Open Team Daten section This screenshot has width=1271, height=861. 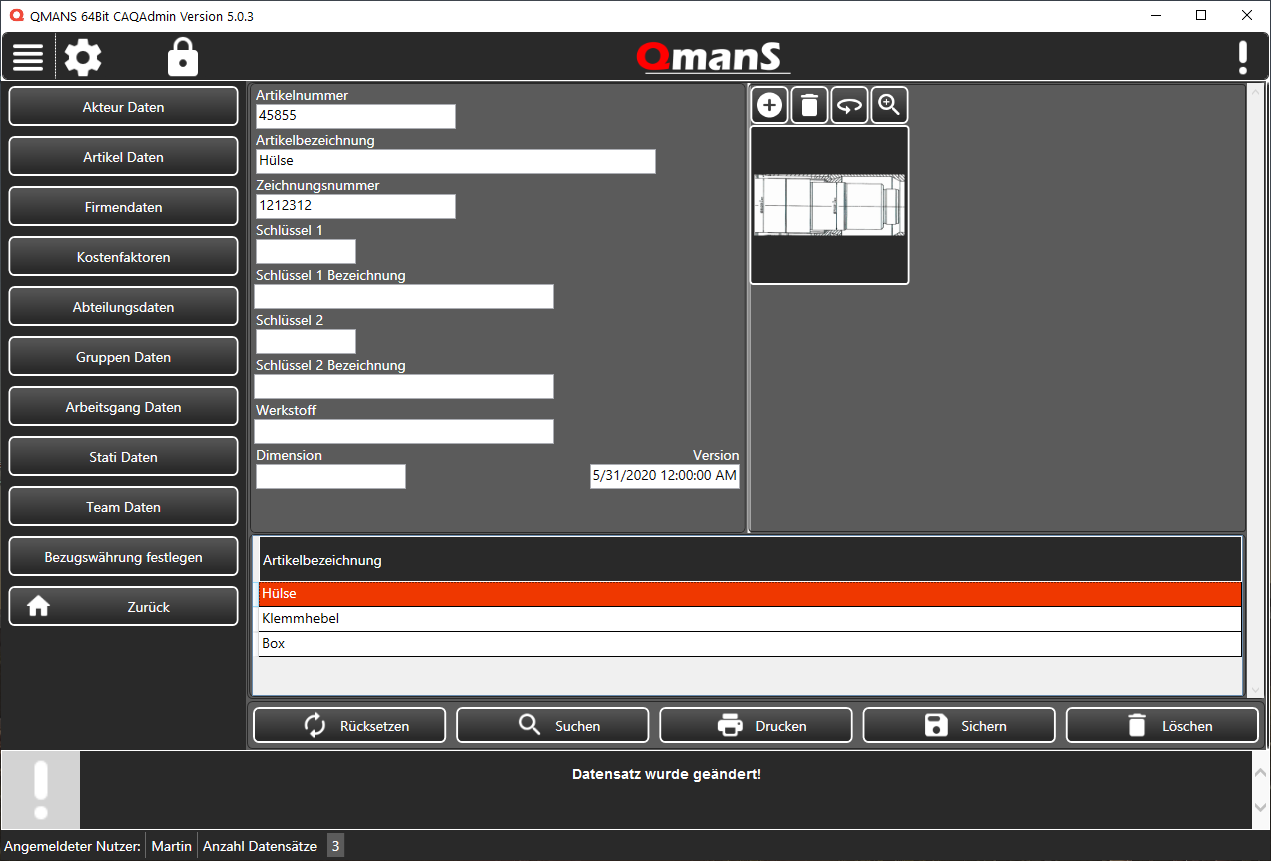(x=124, y=507)
